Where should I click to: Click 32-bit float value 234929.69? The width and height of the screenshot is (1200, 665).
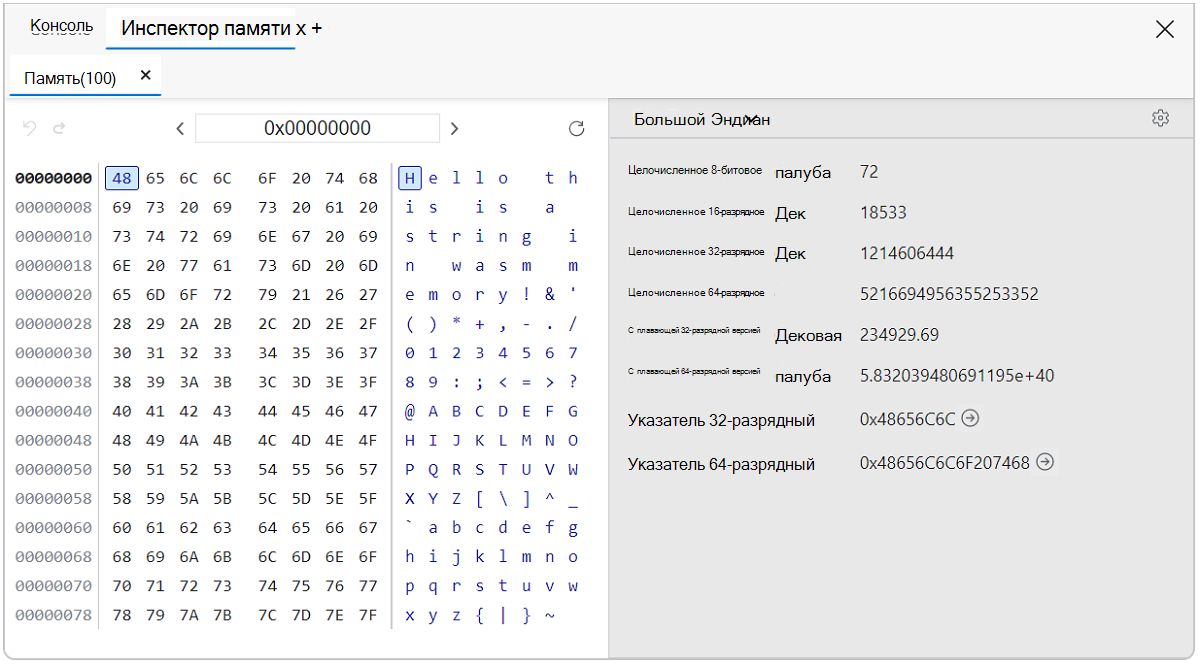tap(899, 335)
